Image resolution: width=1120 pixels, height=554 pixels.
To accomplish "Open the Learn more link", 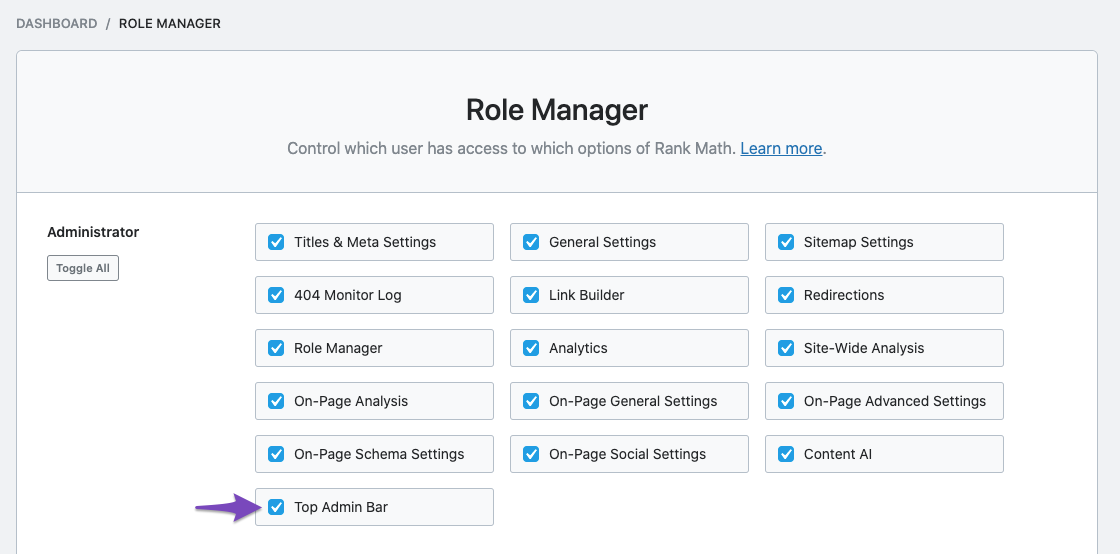I will pos(781,148).
